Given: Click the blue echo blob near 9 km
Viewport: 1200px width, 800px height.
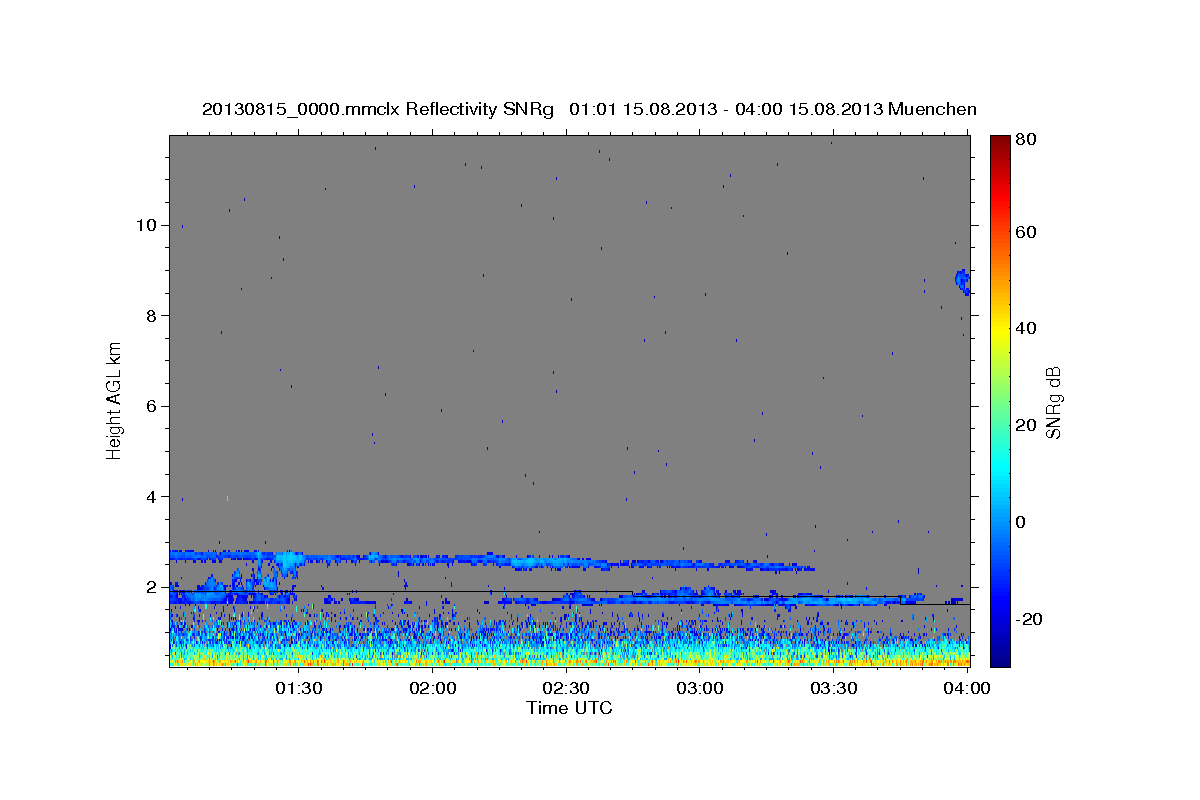Looking at the screenshot, I should click(963, 281).
